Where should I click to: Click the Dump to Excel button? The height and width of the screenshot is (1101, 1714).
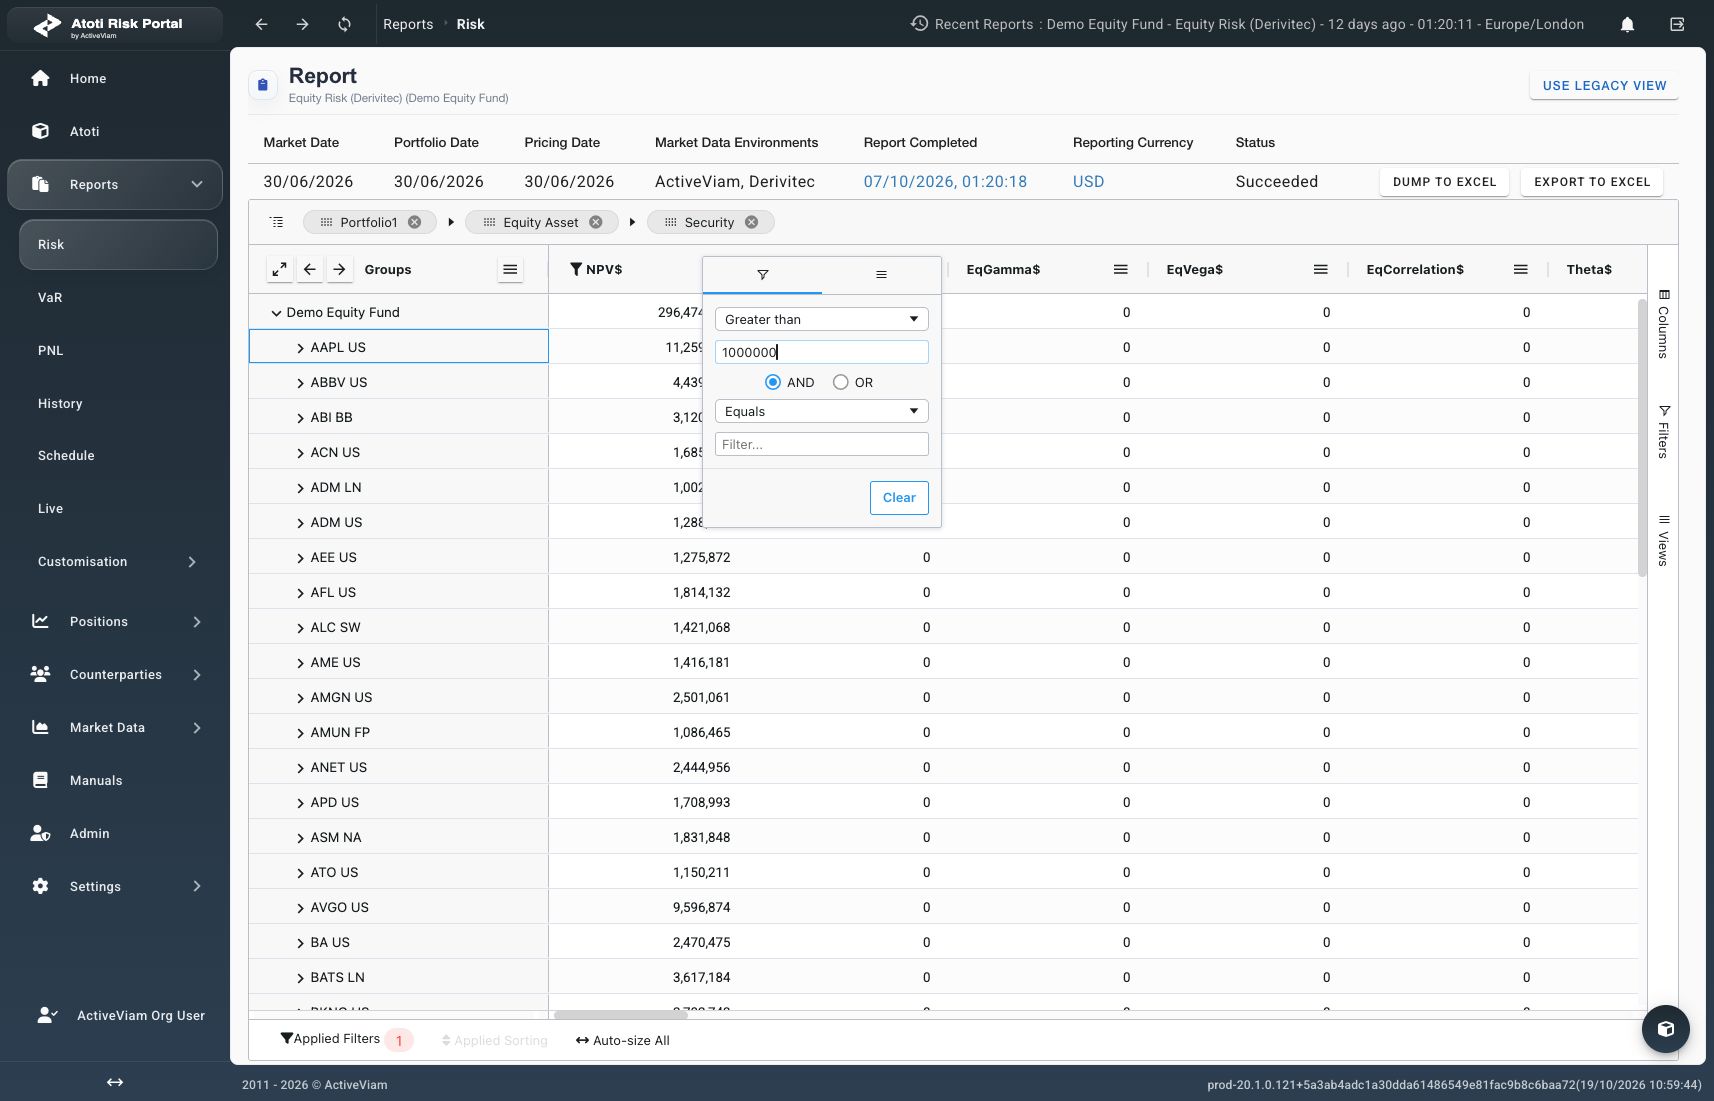(1444, 182)
